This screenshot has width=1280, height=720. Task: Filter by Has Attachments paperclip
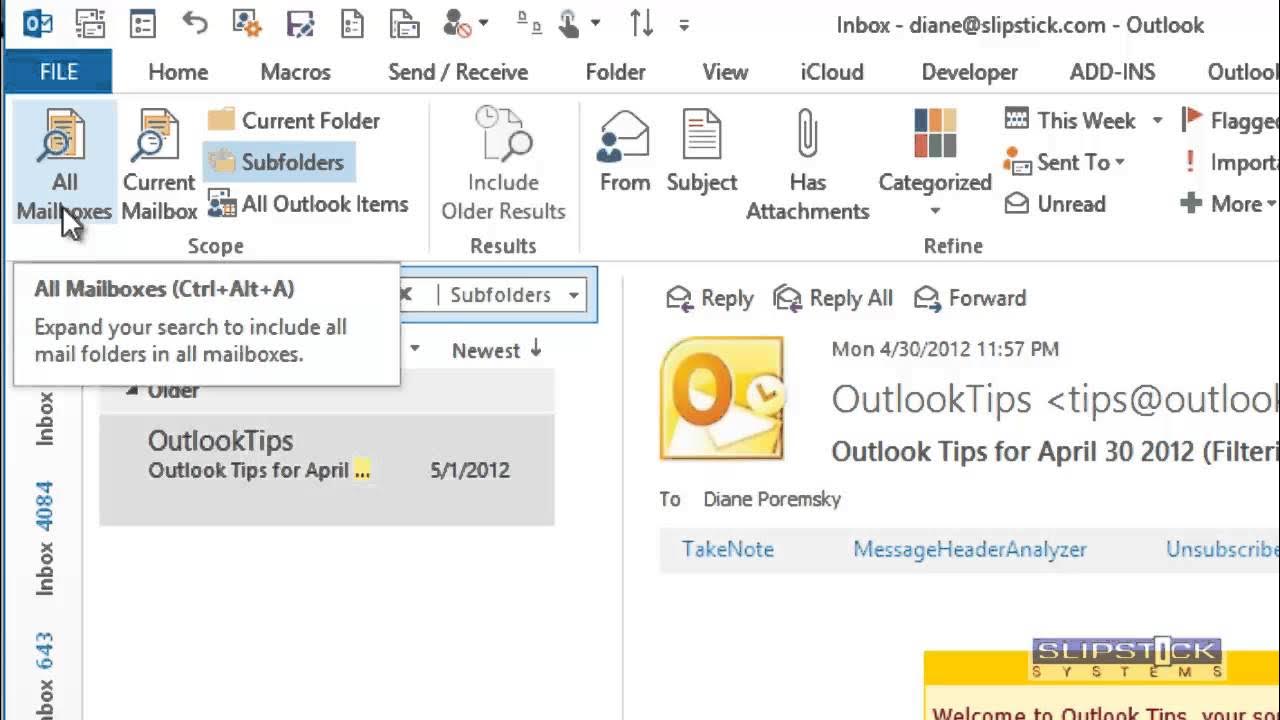807,165
